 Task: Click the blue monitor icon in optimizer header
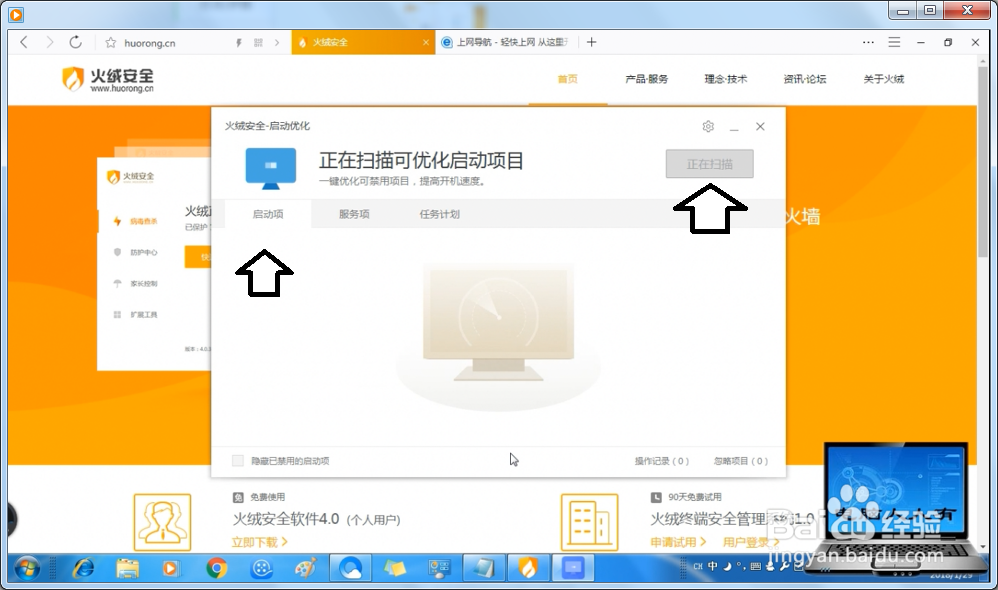(271, 169)
